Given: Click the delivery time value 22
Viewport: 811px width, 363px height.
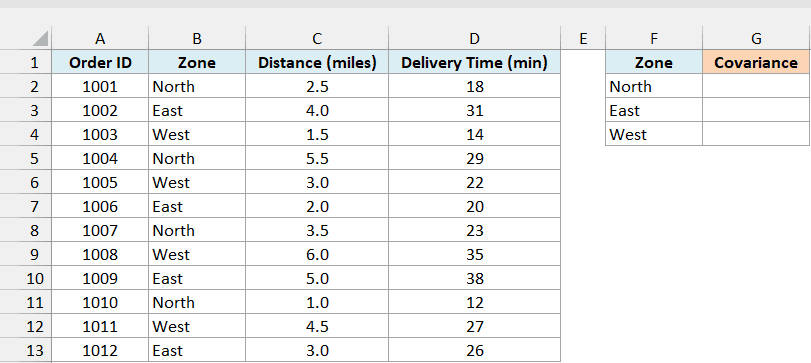Looking at the screenshot, I should 474,183.
